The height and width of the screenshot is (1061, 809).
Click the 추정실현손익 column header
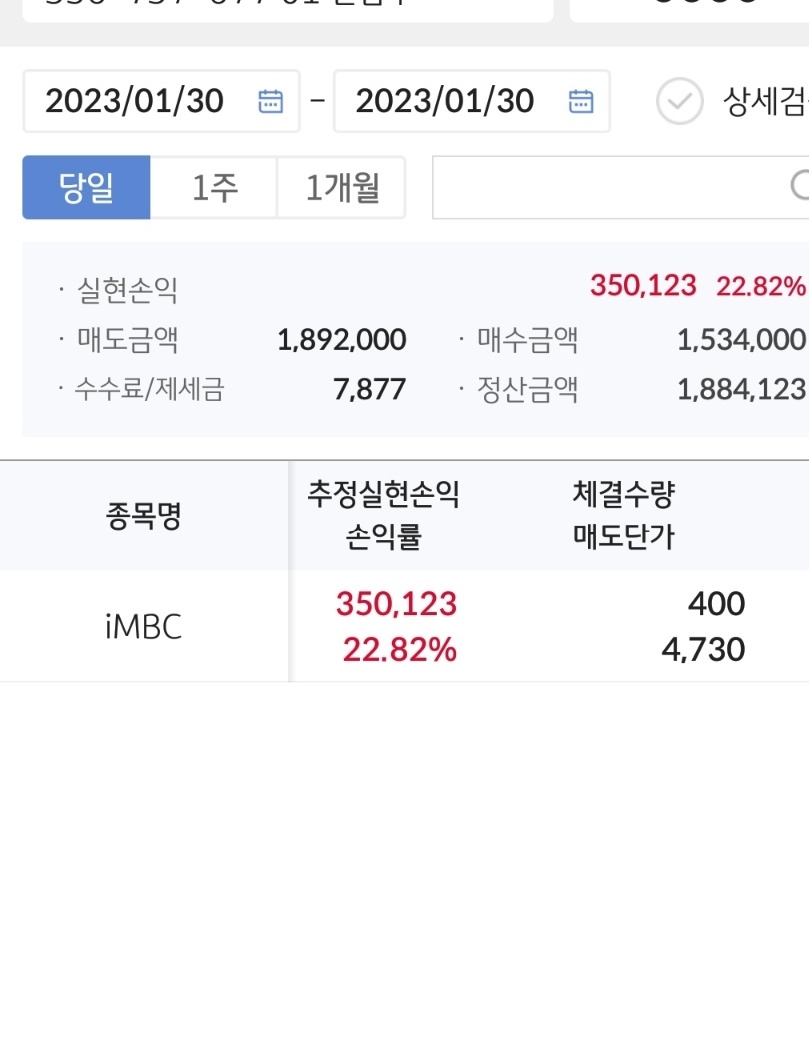coord(384,494)
